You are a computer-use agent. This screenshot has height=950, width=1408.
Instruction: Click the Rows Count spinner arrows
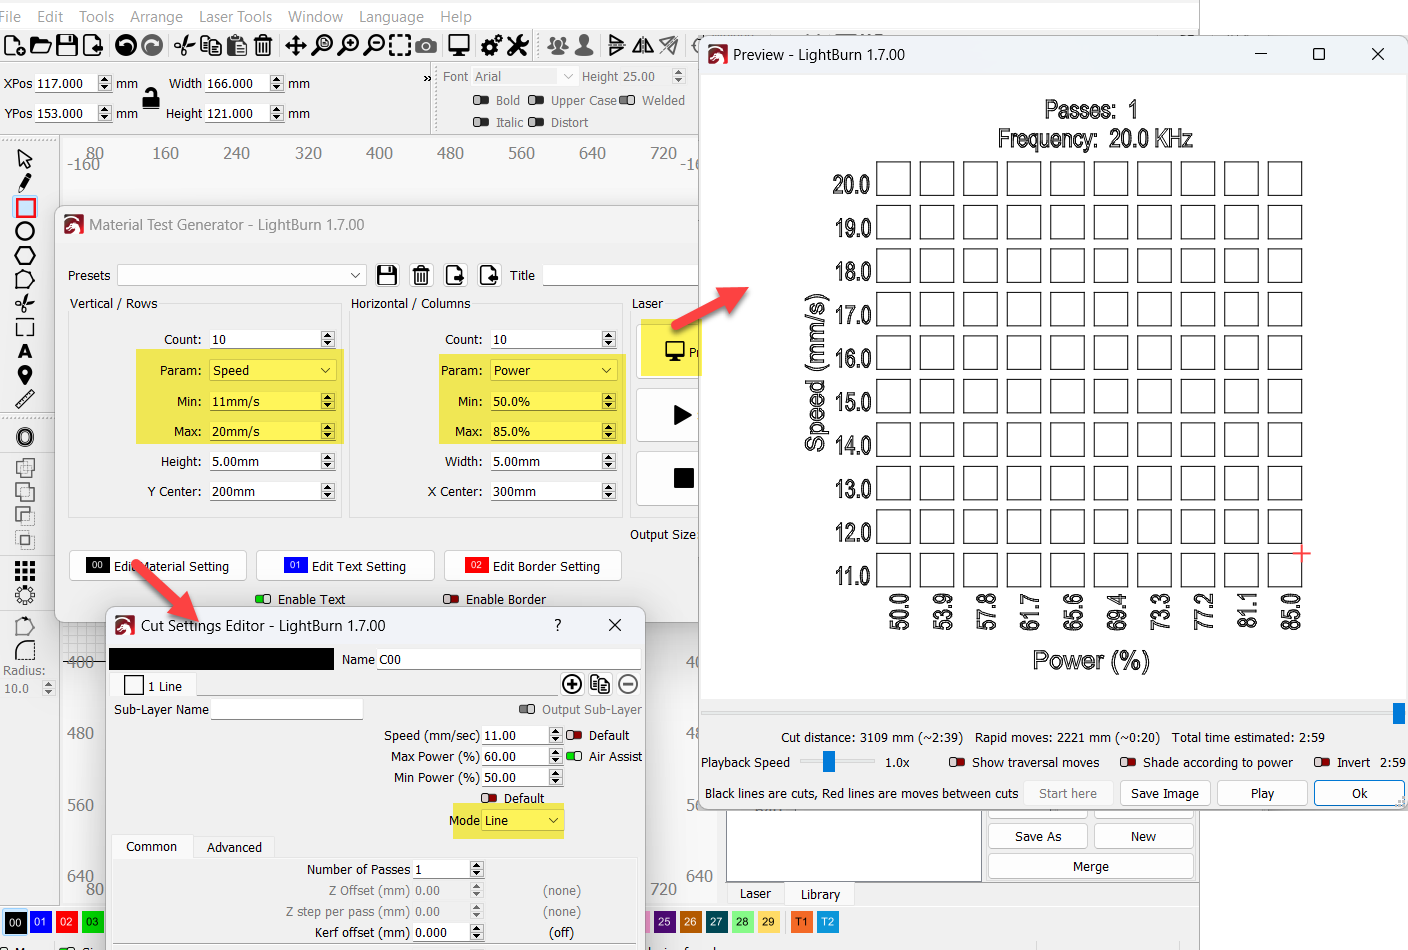pos(328,339)
